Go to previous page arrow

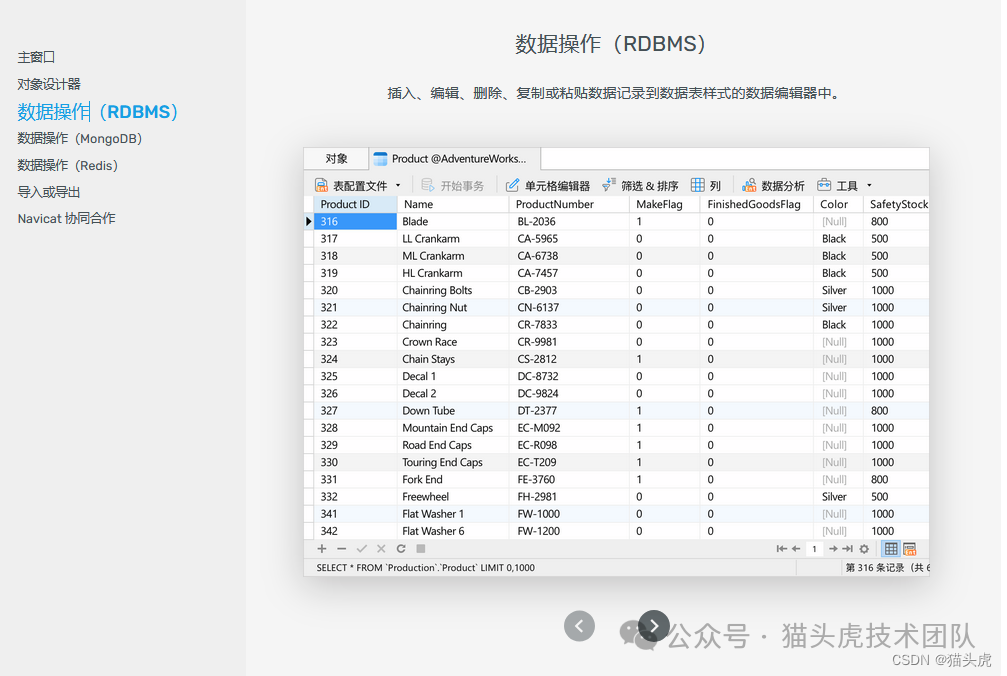pyautogui.click(x=796, y=549)
